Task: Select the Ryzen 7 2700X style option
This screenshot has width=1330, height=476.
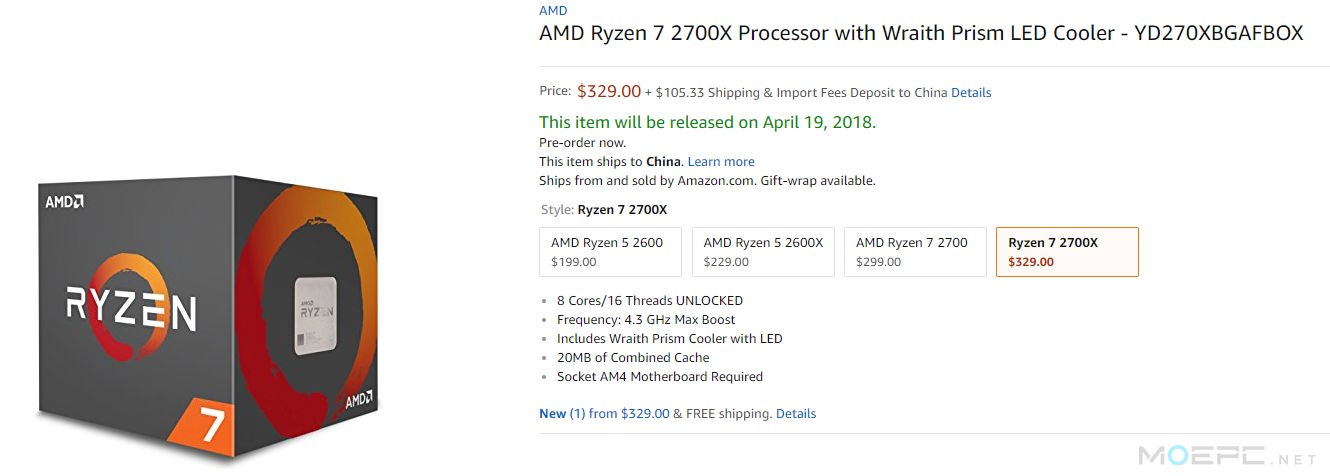Action: point(1067,252)
